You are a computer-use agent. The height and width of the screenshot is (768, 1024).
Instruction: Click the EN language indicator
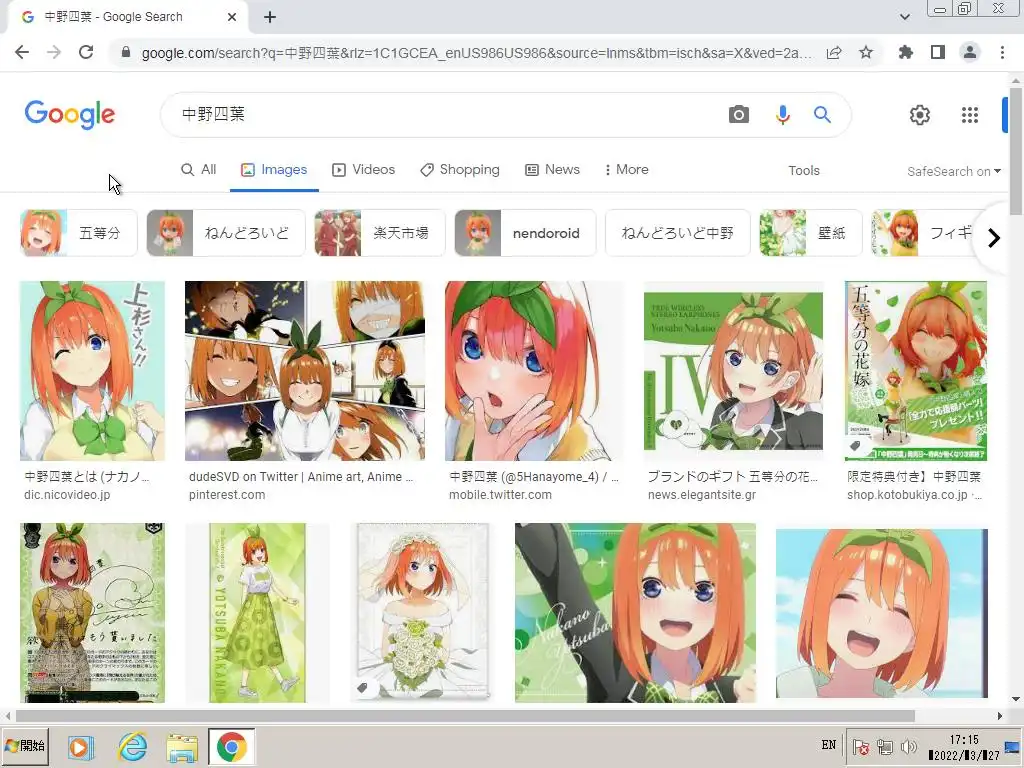[829, 745]
